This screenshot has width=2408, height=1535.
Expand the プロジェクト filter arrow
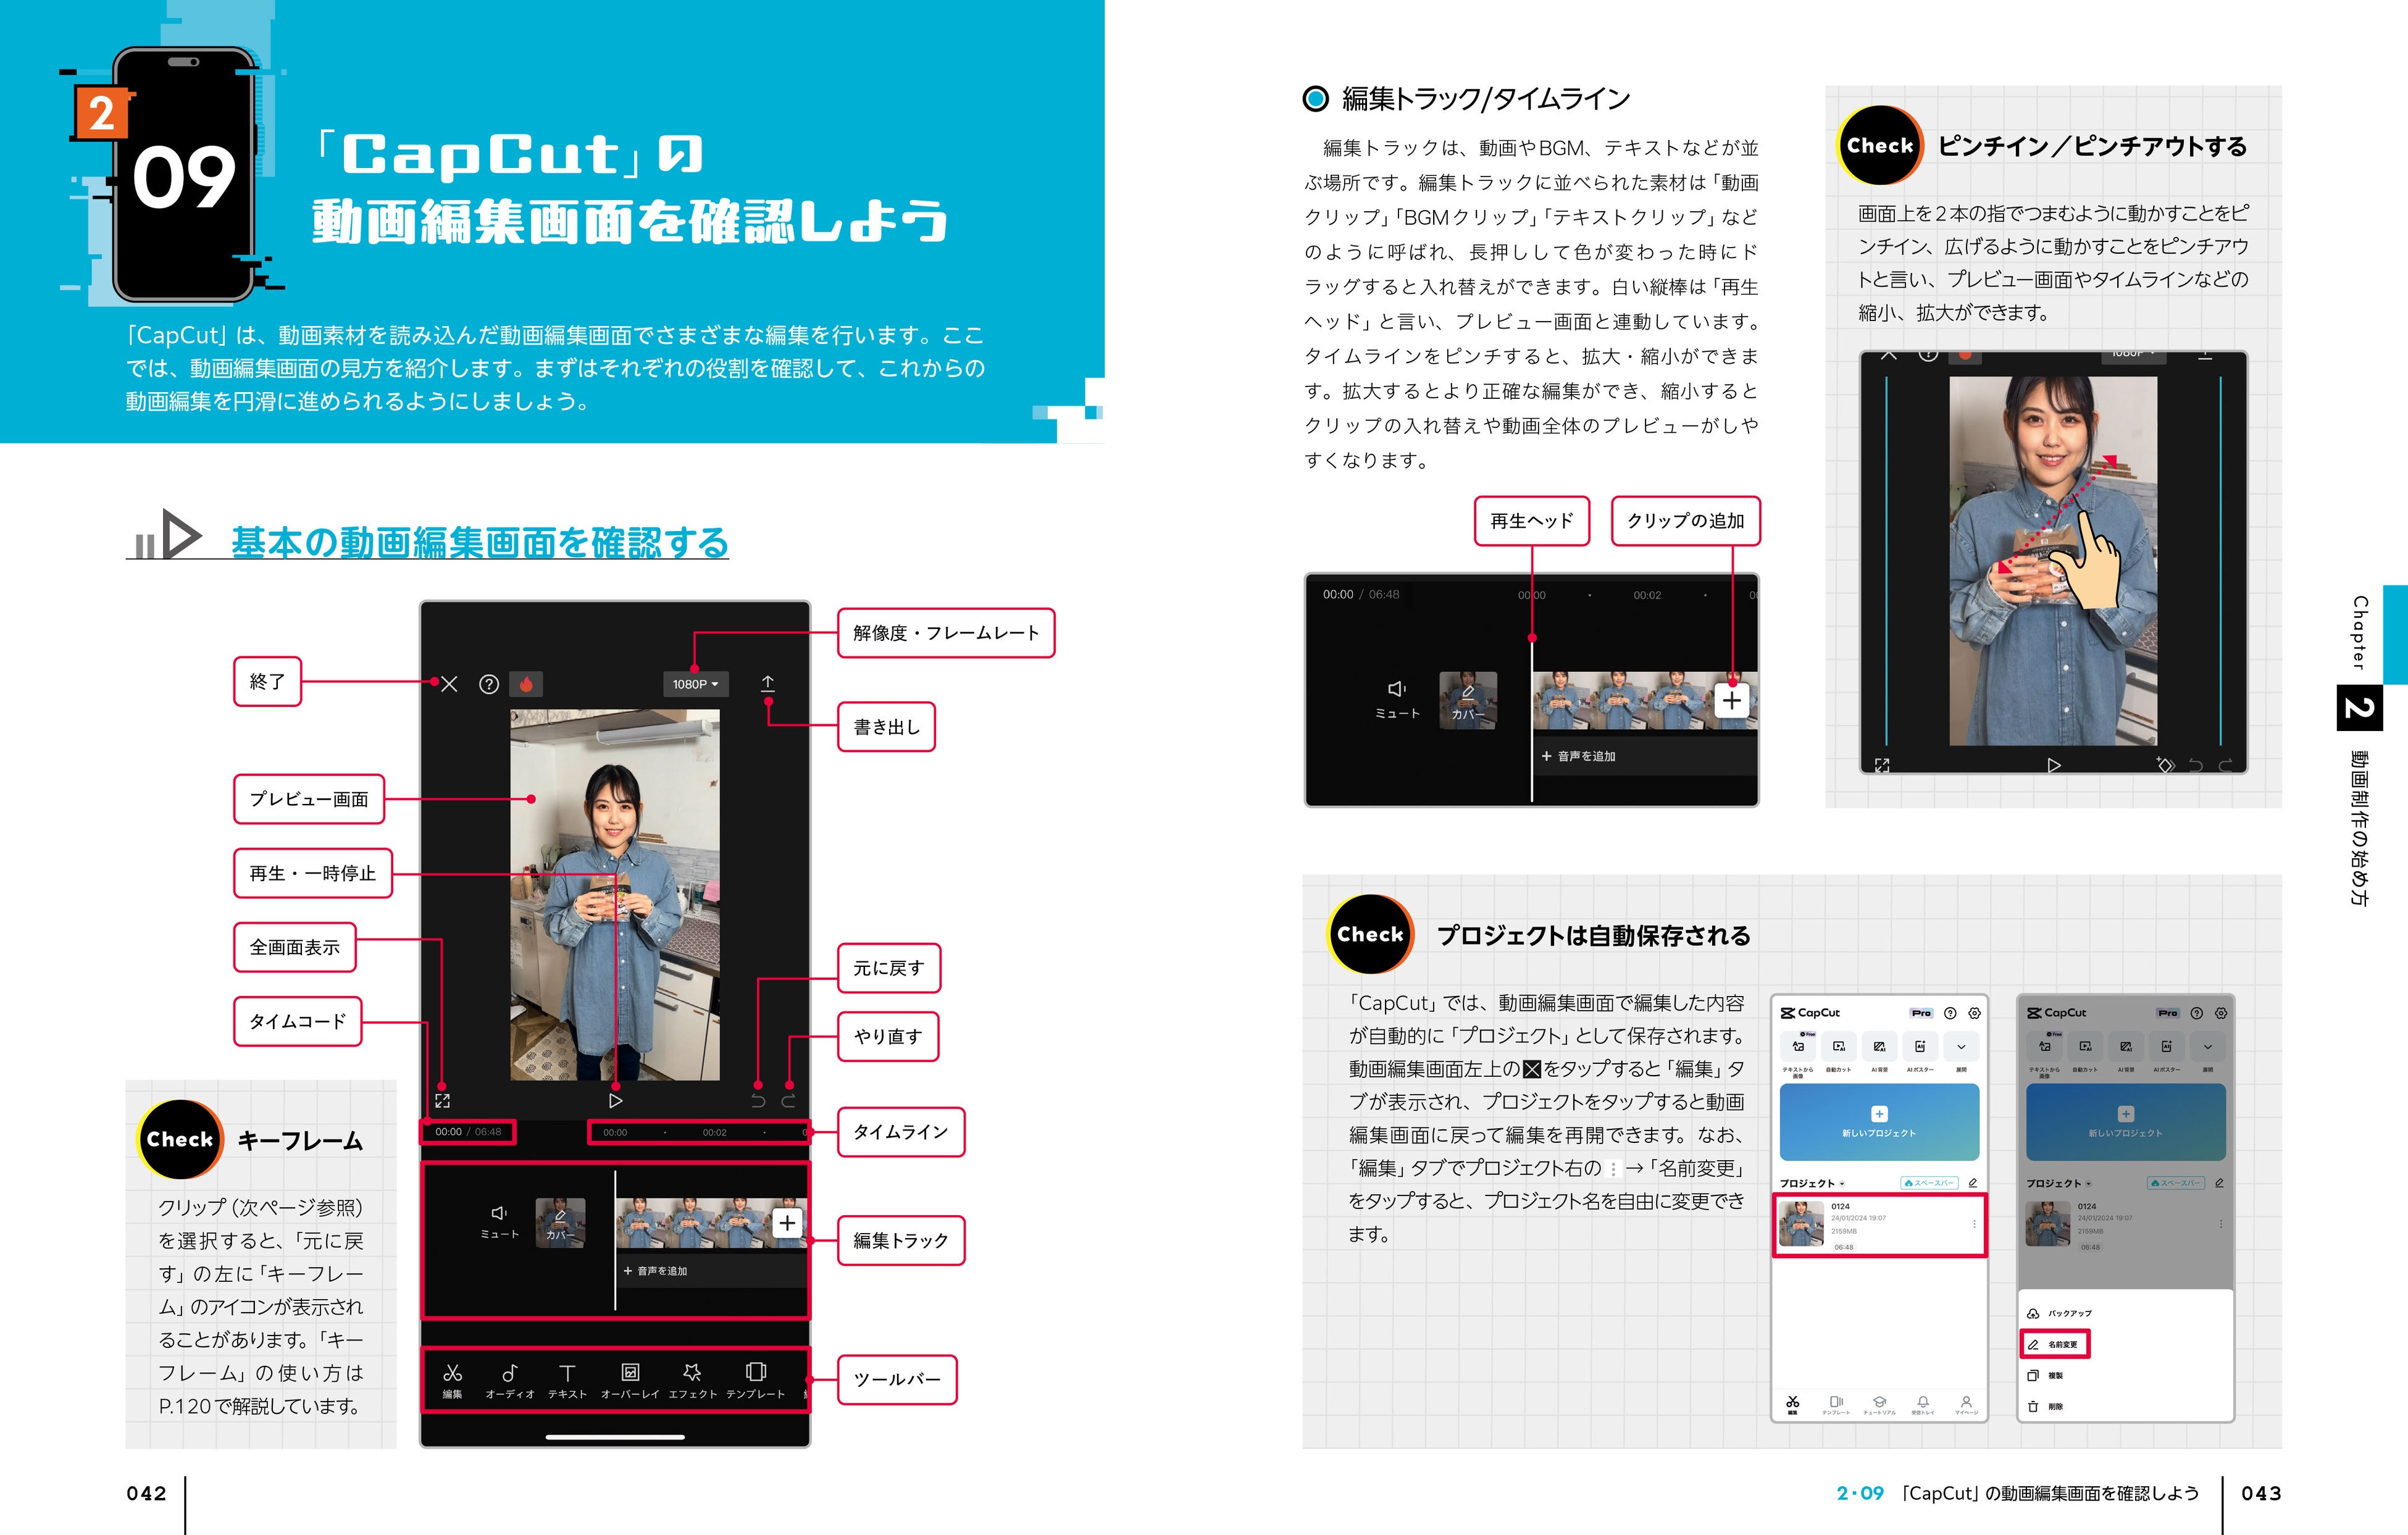(x=1842, y=1183)
